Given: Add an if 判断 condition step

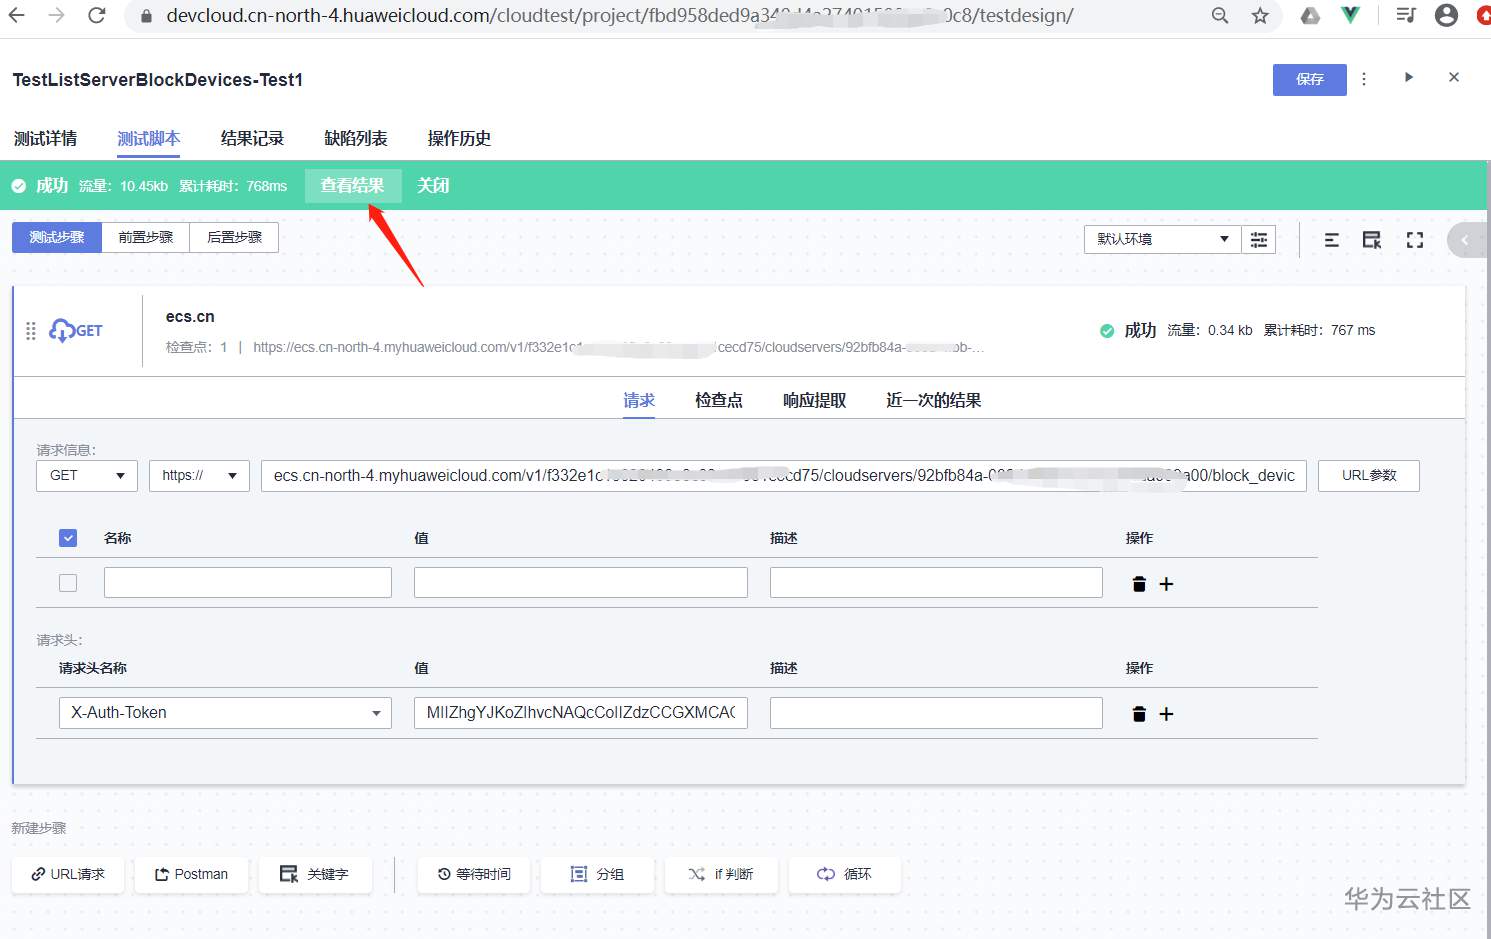Looking at the screenshot, I should point(721,874).
